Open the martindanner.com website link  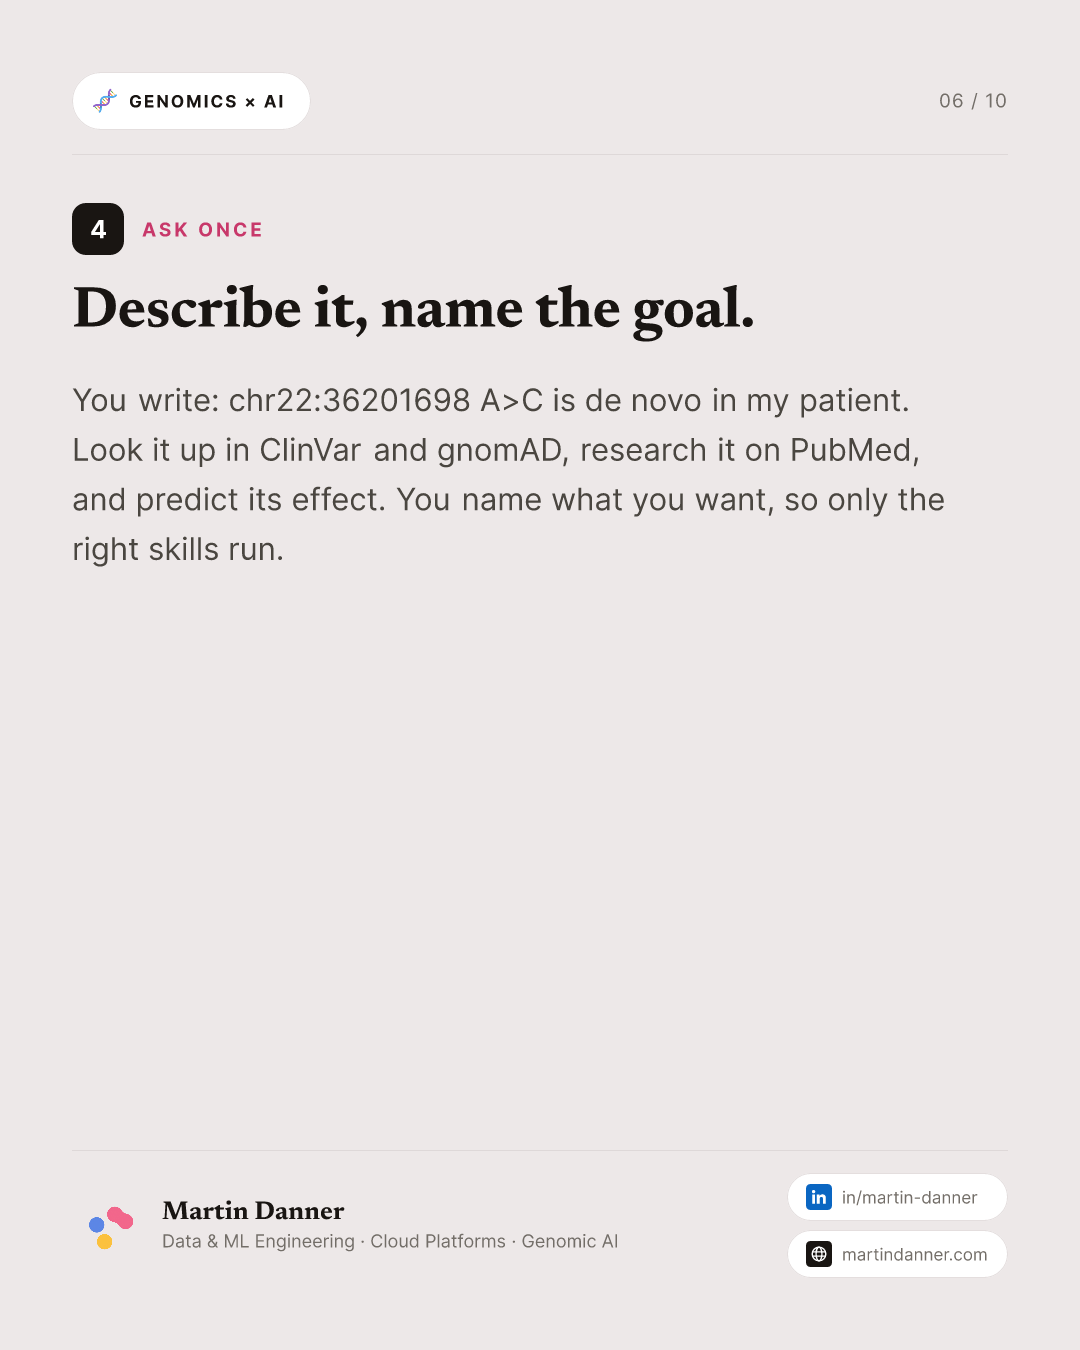click(897, 1254)
